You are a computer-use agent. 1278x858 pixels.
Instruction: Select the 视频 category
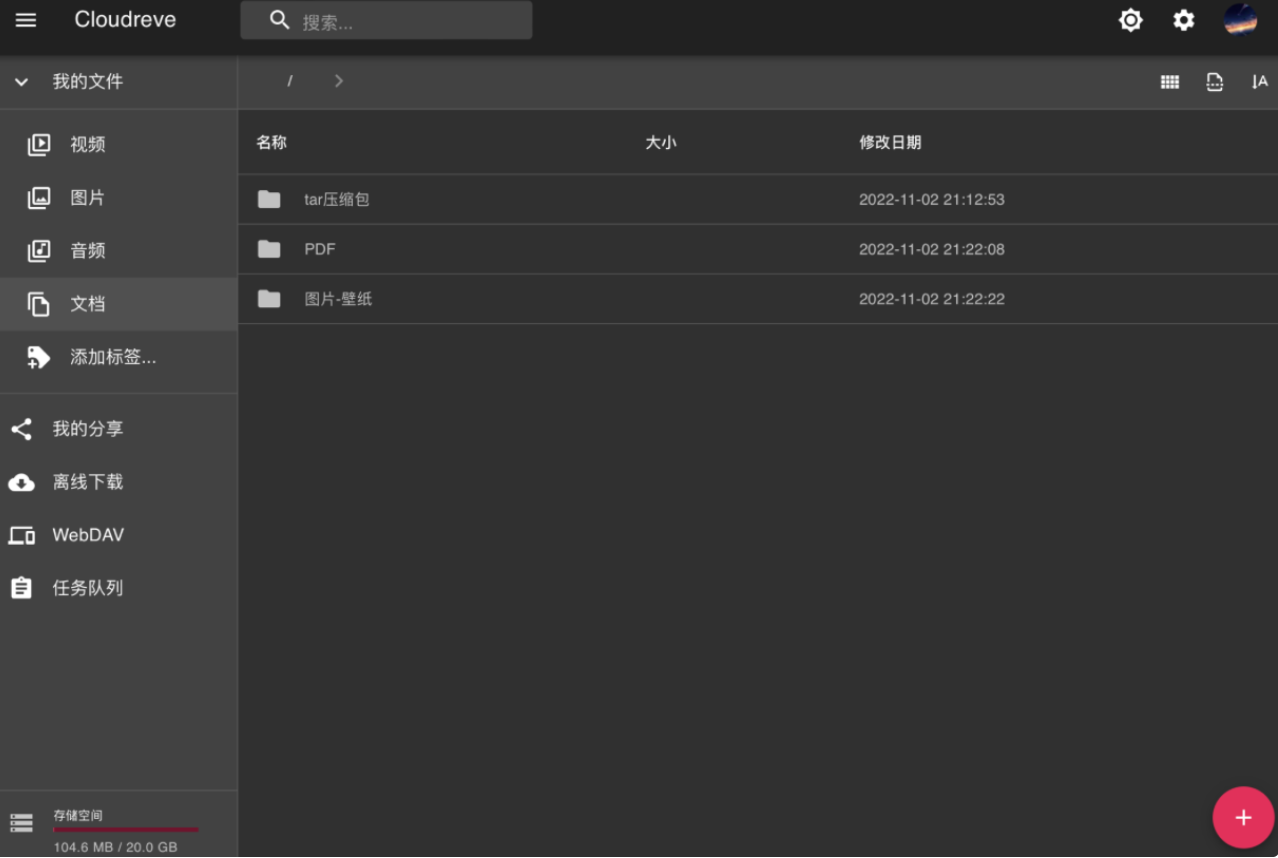pos(88,145)
